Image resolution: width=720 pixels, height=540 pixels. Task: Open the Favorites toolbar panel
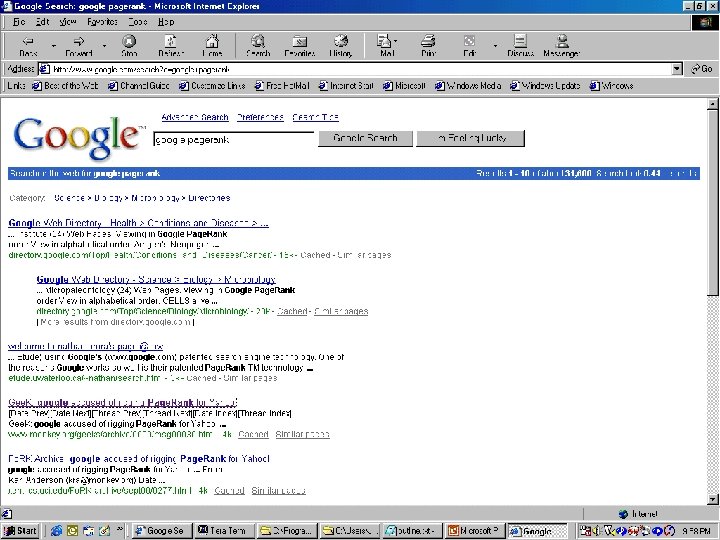(x=300, y=46)
